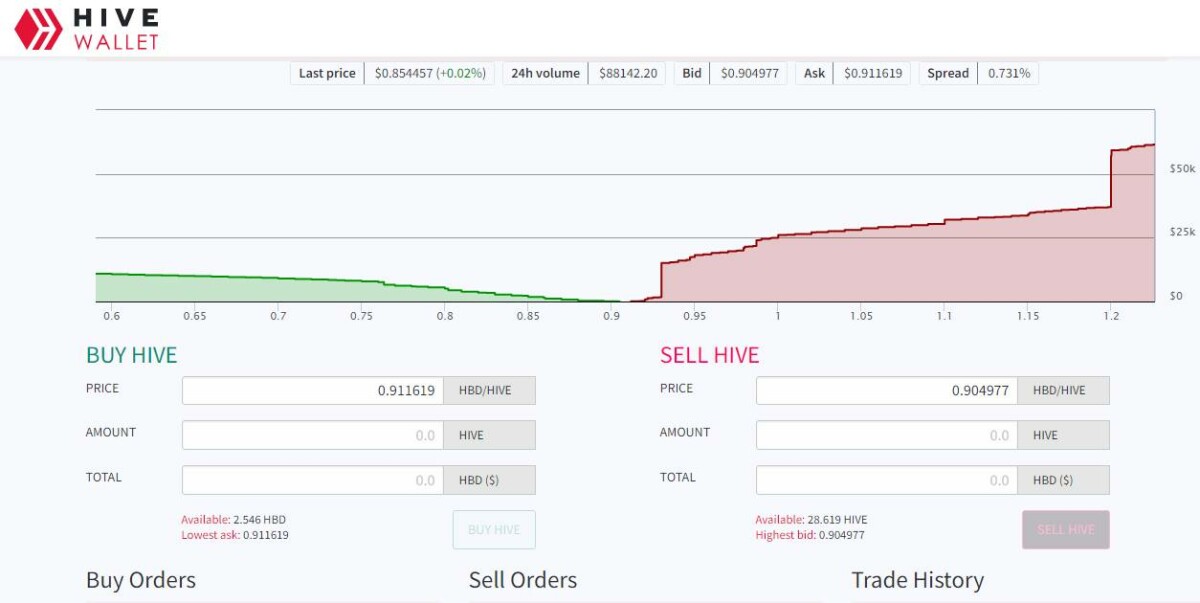Select the Buy total HBD field
1200x603 pixels.
[x=313, y=480]
